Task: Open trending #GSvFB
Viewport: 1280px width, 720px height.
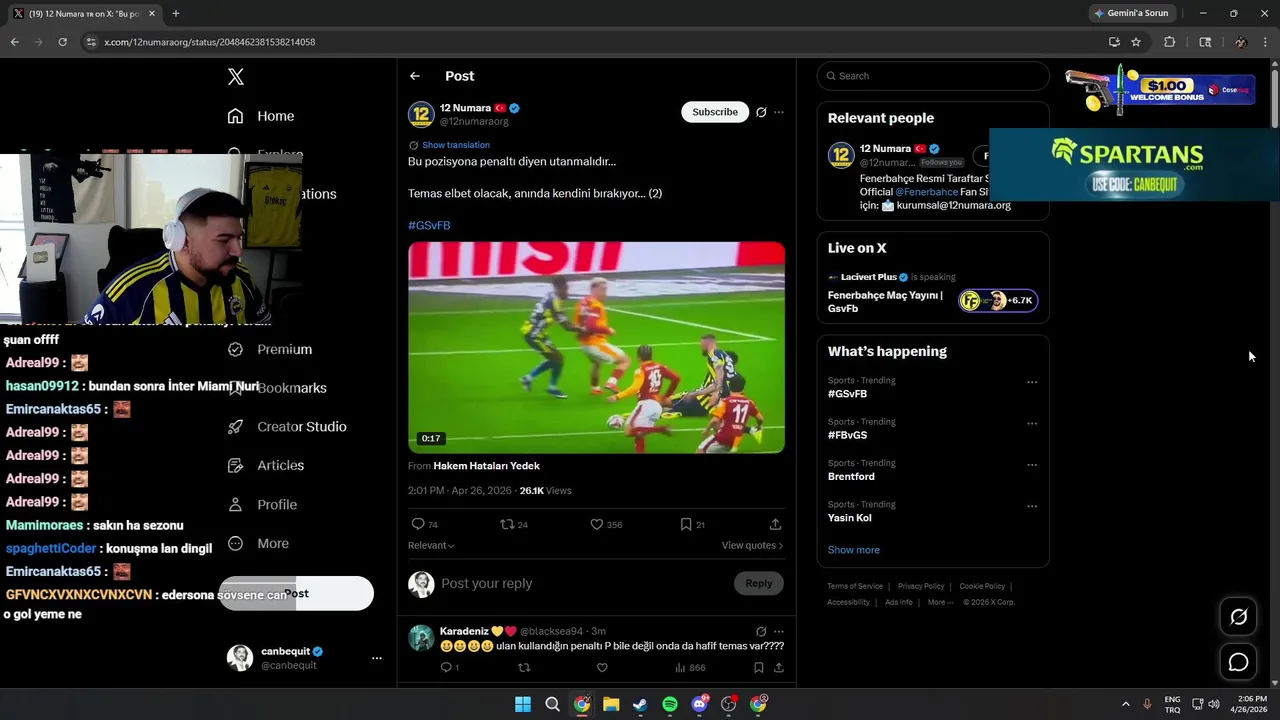Action: pos(847,394)
